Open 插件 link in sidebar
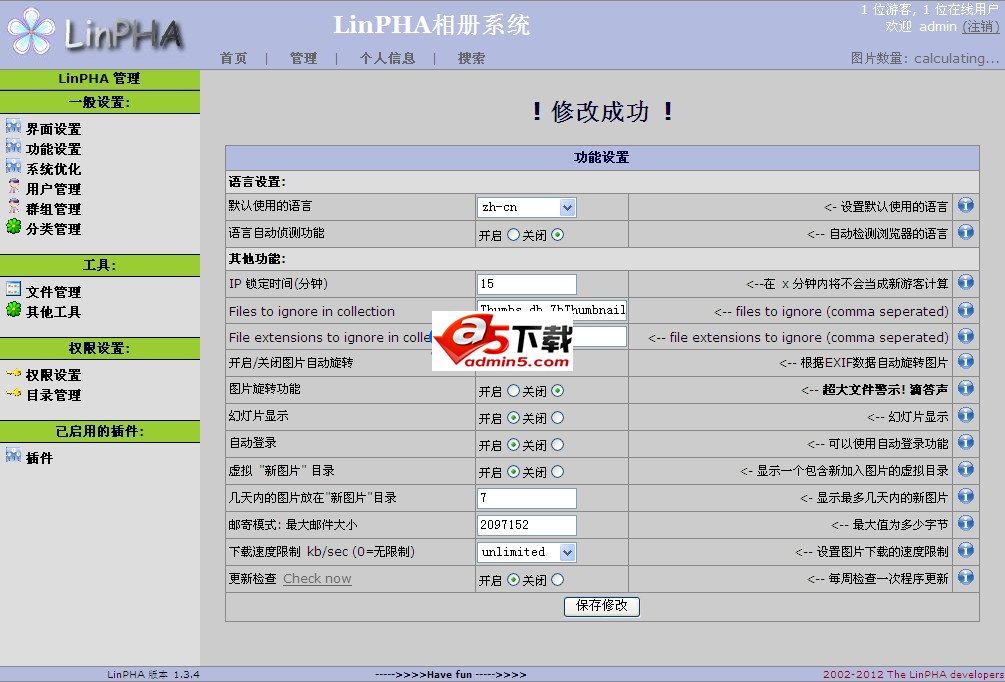 pyautogui.click(x=39, y=458)
